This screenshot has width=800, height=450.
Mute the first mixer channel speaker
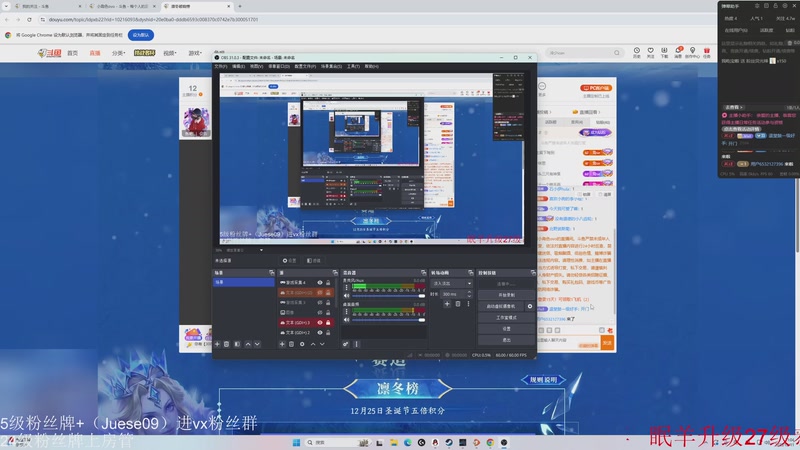[x=347, y=296]
